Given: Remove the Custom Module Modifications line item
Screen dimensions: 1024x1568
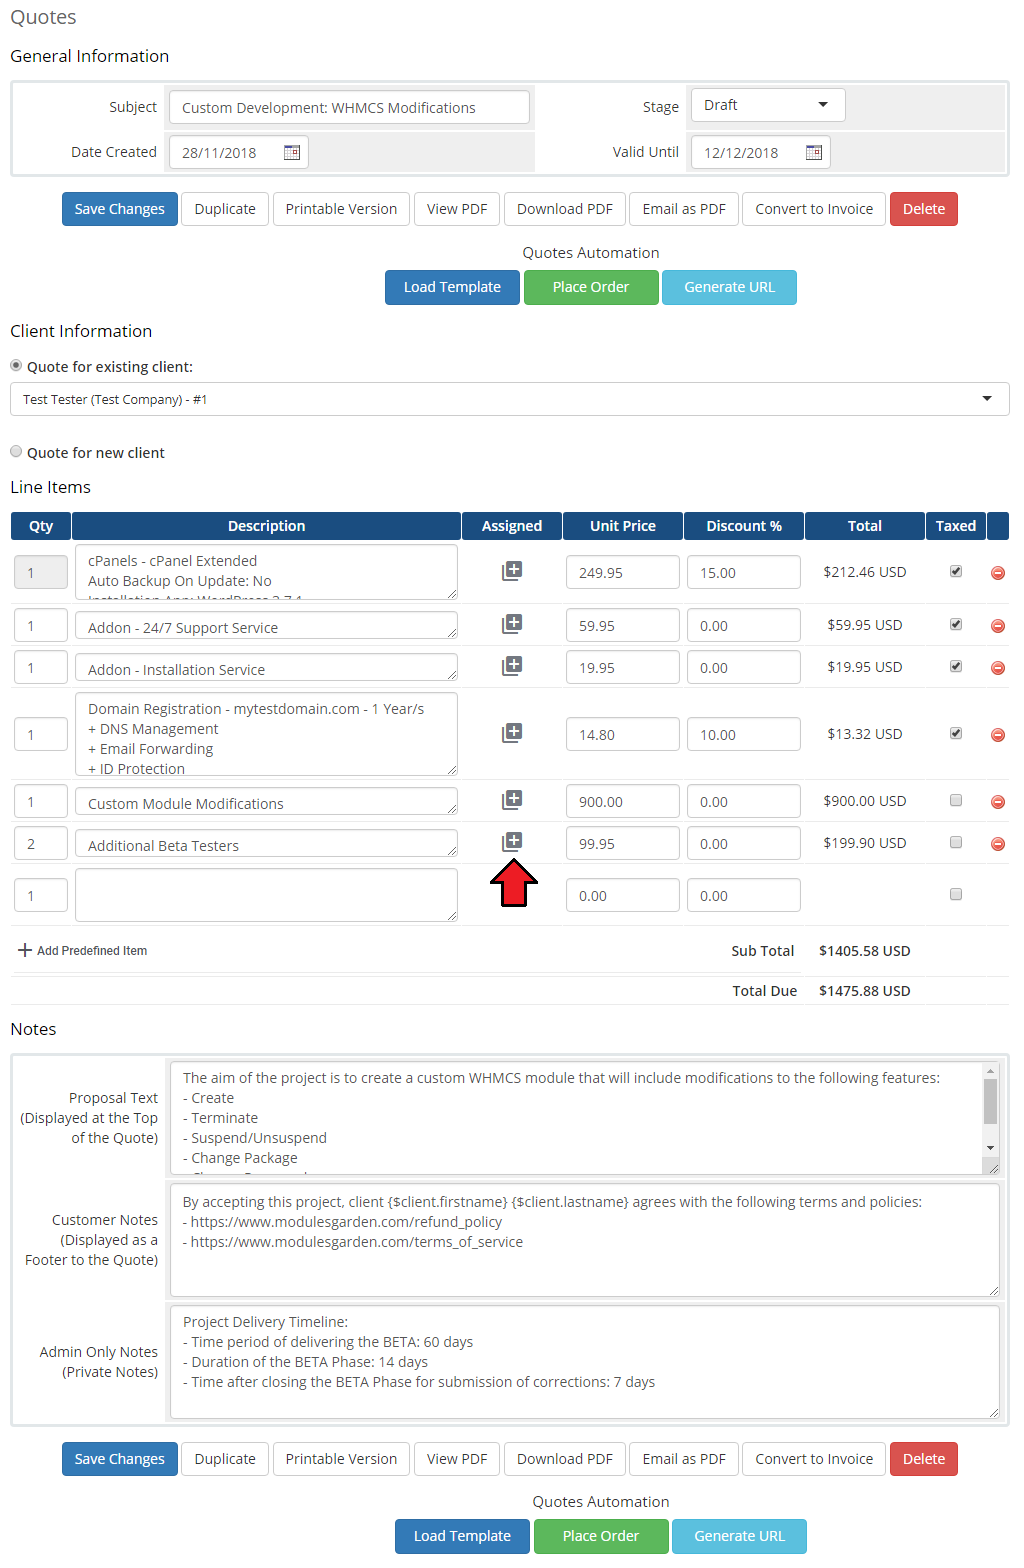Looking at the screenshot, I should coord(998,802).
